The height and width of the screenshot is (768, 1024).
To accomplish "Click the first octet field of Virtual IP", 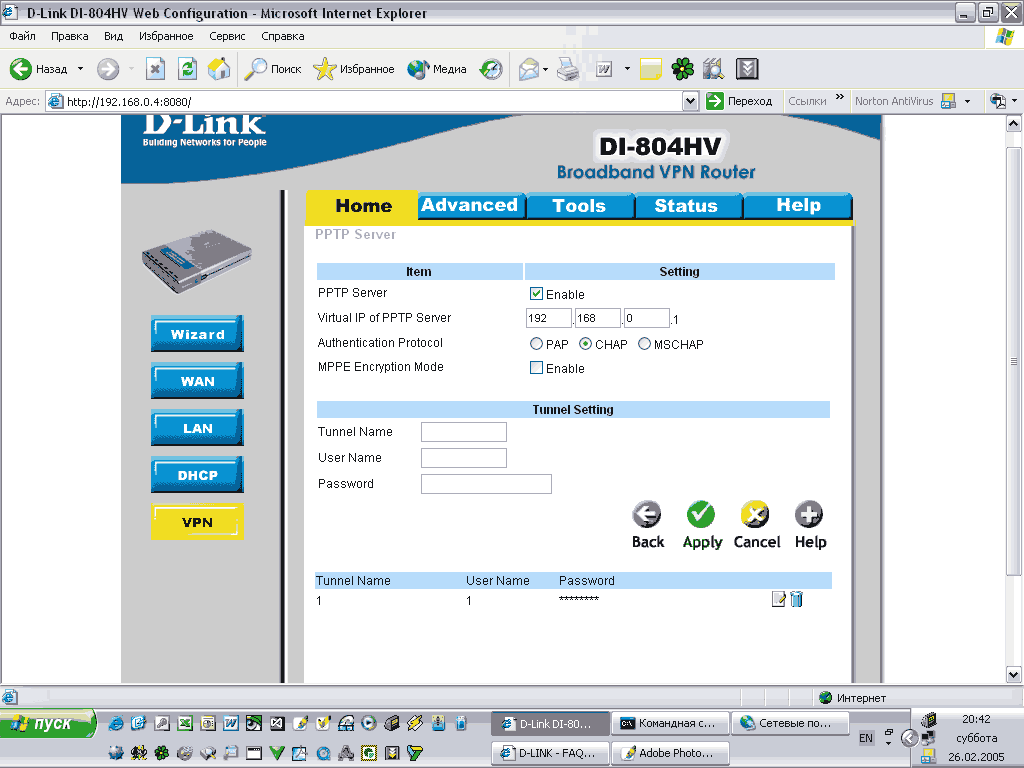I will (549, 318).
